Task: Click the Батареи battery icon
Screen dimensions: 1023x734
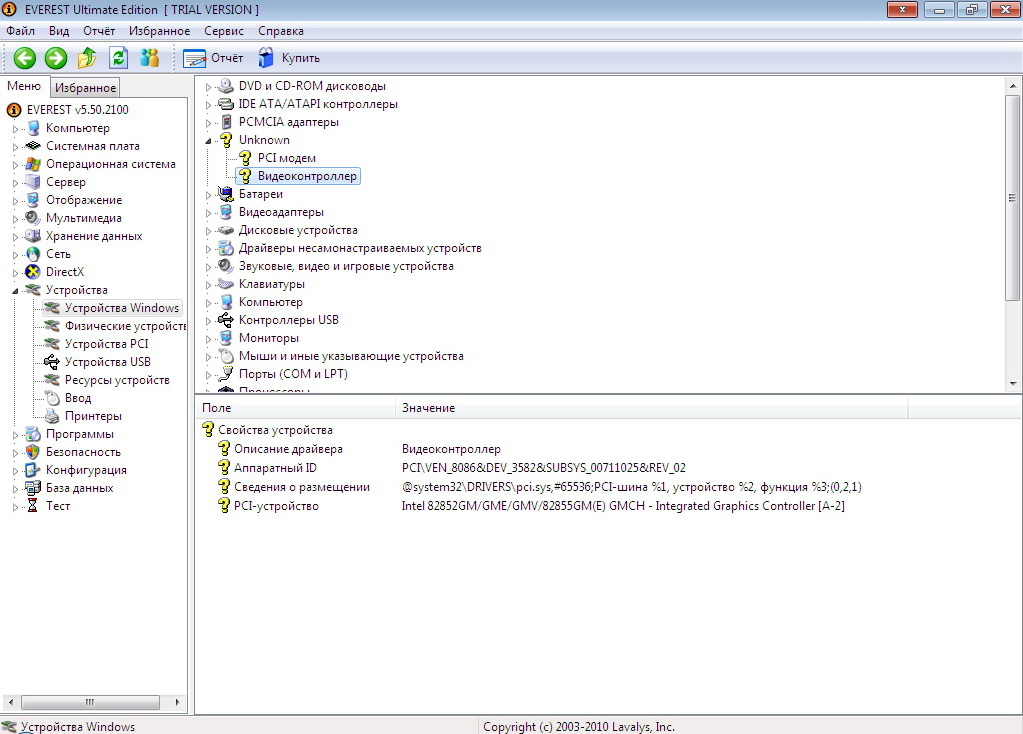Action: (x=226, y=194)
